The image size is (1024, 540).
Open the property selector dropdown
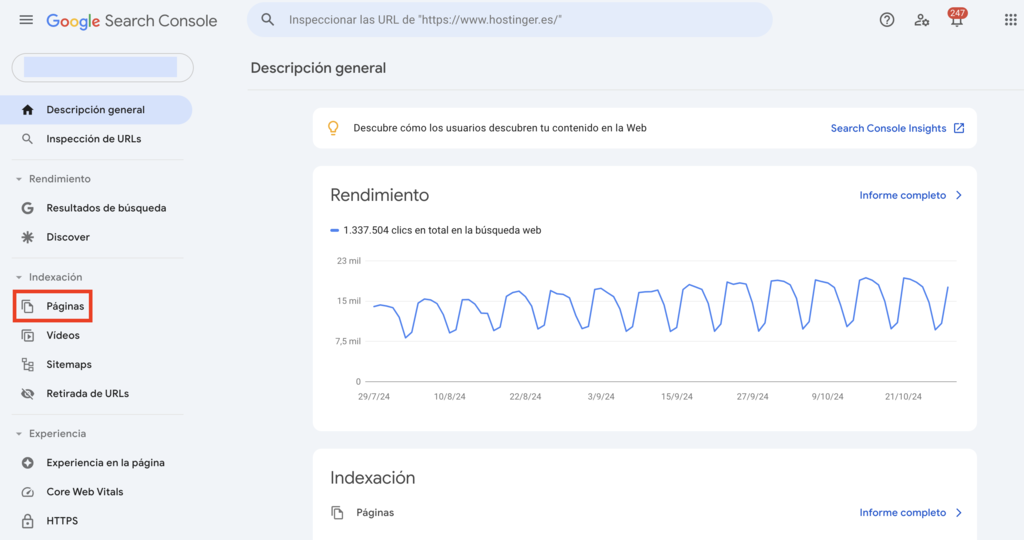click(x=102, y=67)
